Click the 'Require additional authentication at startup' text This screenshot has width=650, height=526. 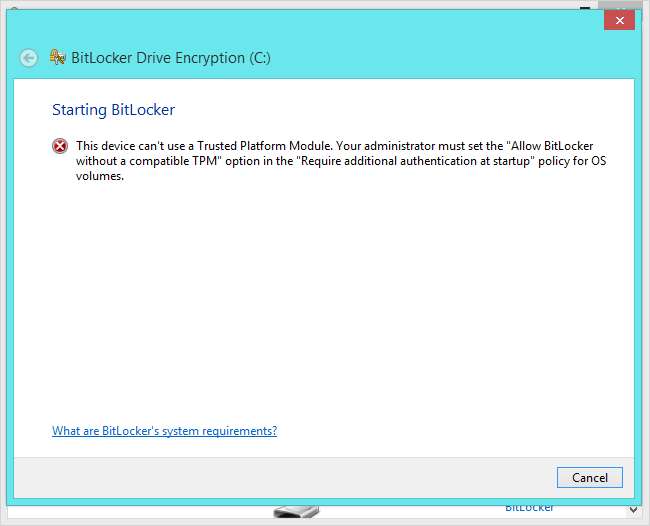pos(415,161)
